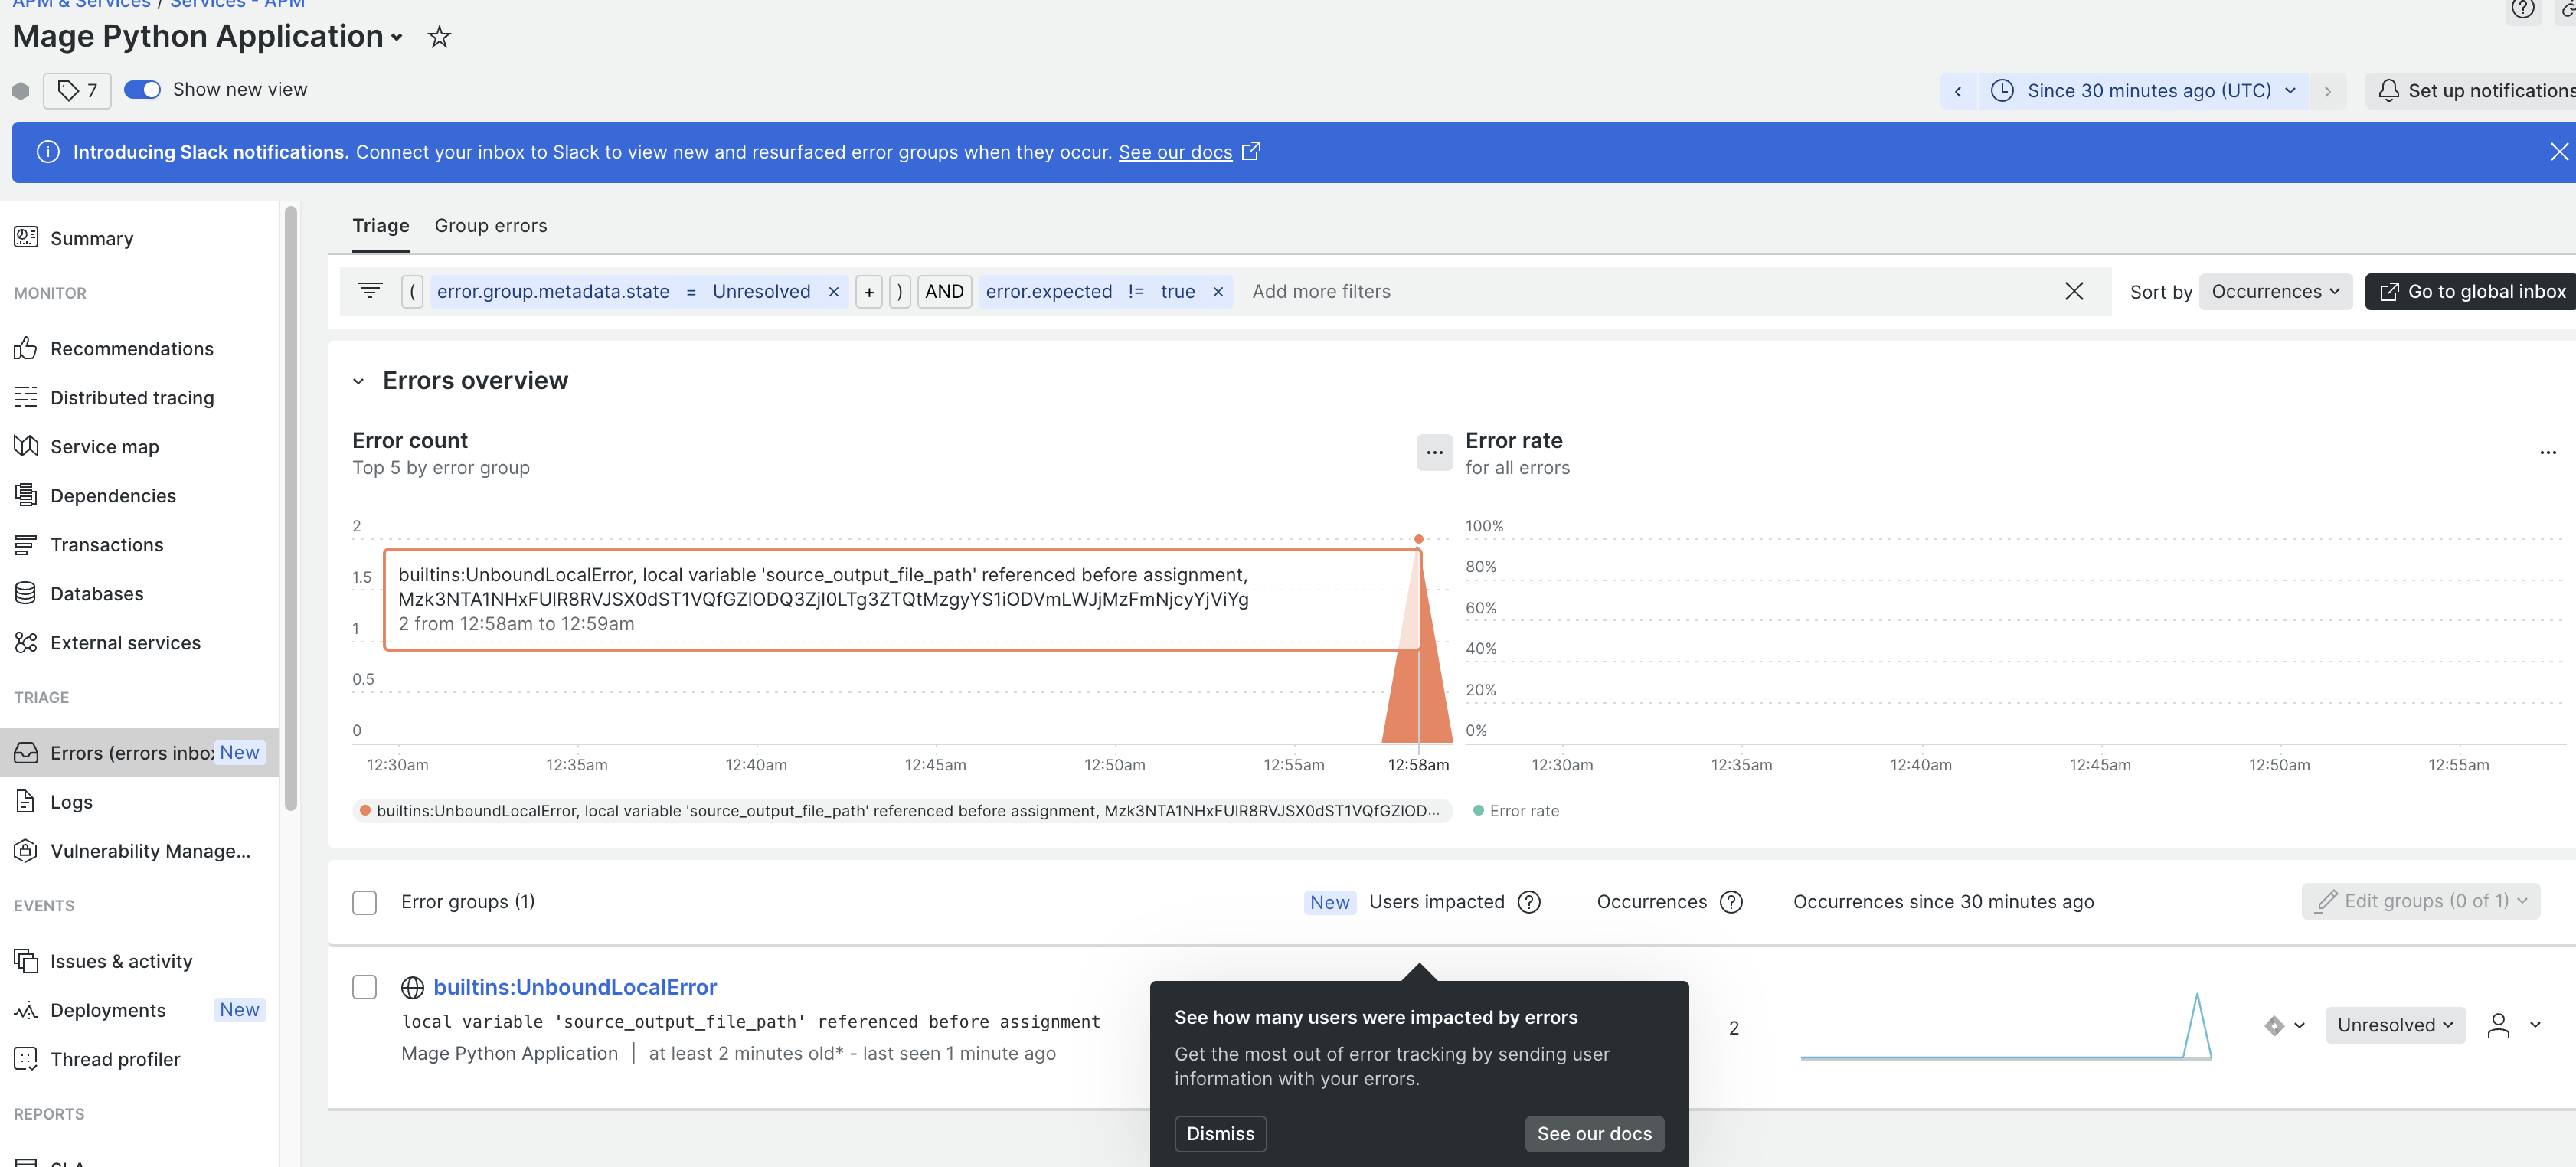This screenshot has height=1167, width=2576.
Task: Click the Databases cylinder icon
Action: pos(26,593)
